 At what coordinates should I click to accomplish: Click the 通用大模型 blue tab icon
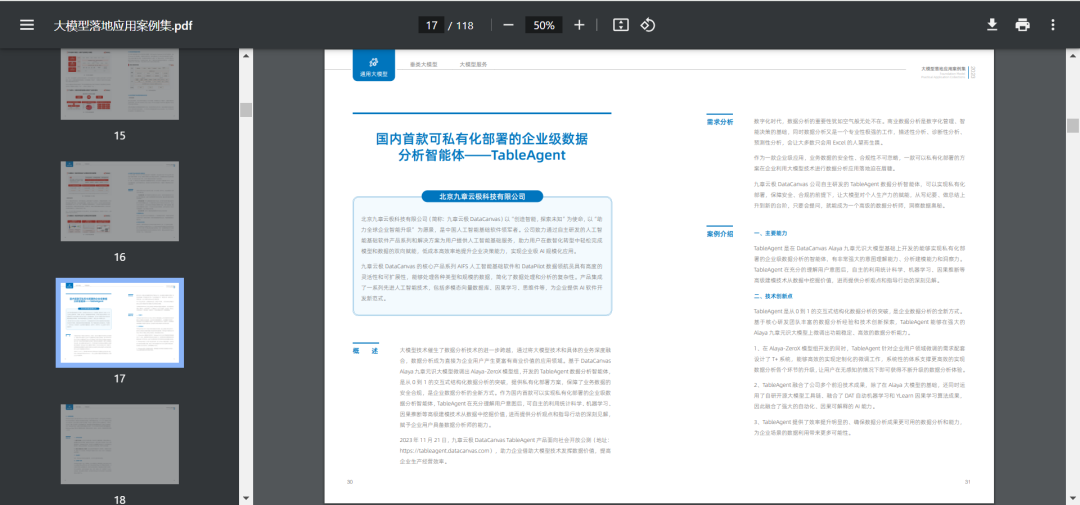tap(374, 65)
